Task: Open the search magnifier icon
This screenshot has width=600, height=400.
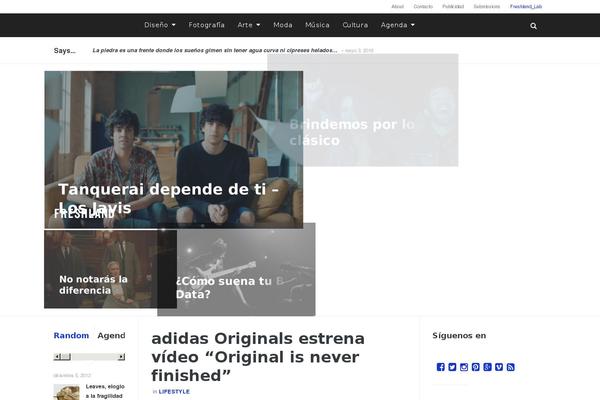Action: [533, 26]
